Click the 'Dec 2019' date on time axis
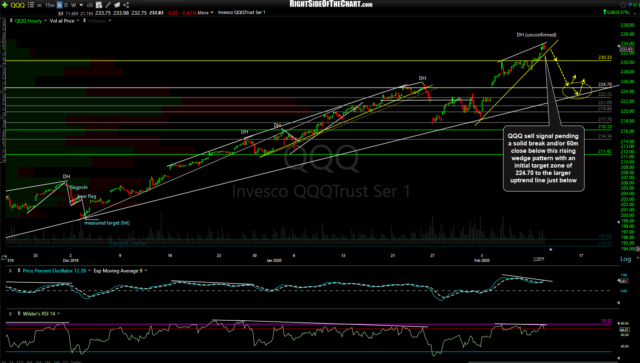Image resolution: width=640 pixels, height=363 pixels. point(71,260)
